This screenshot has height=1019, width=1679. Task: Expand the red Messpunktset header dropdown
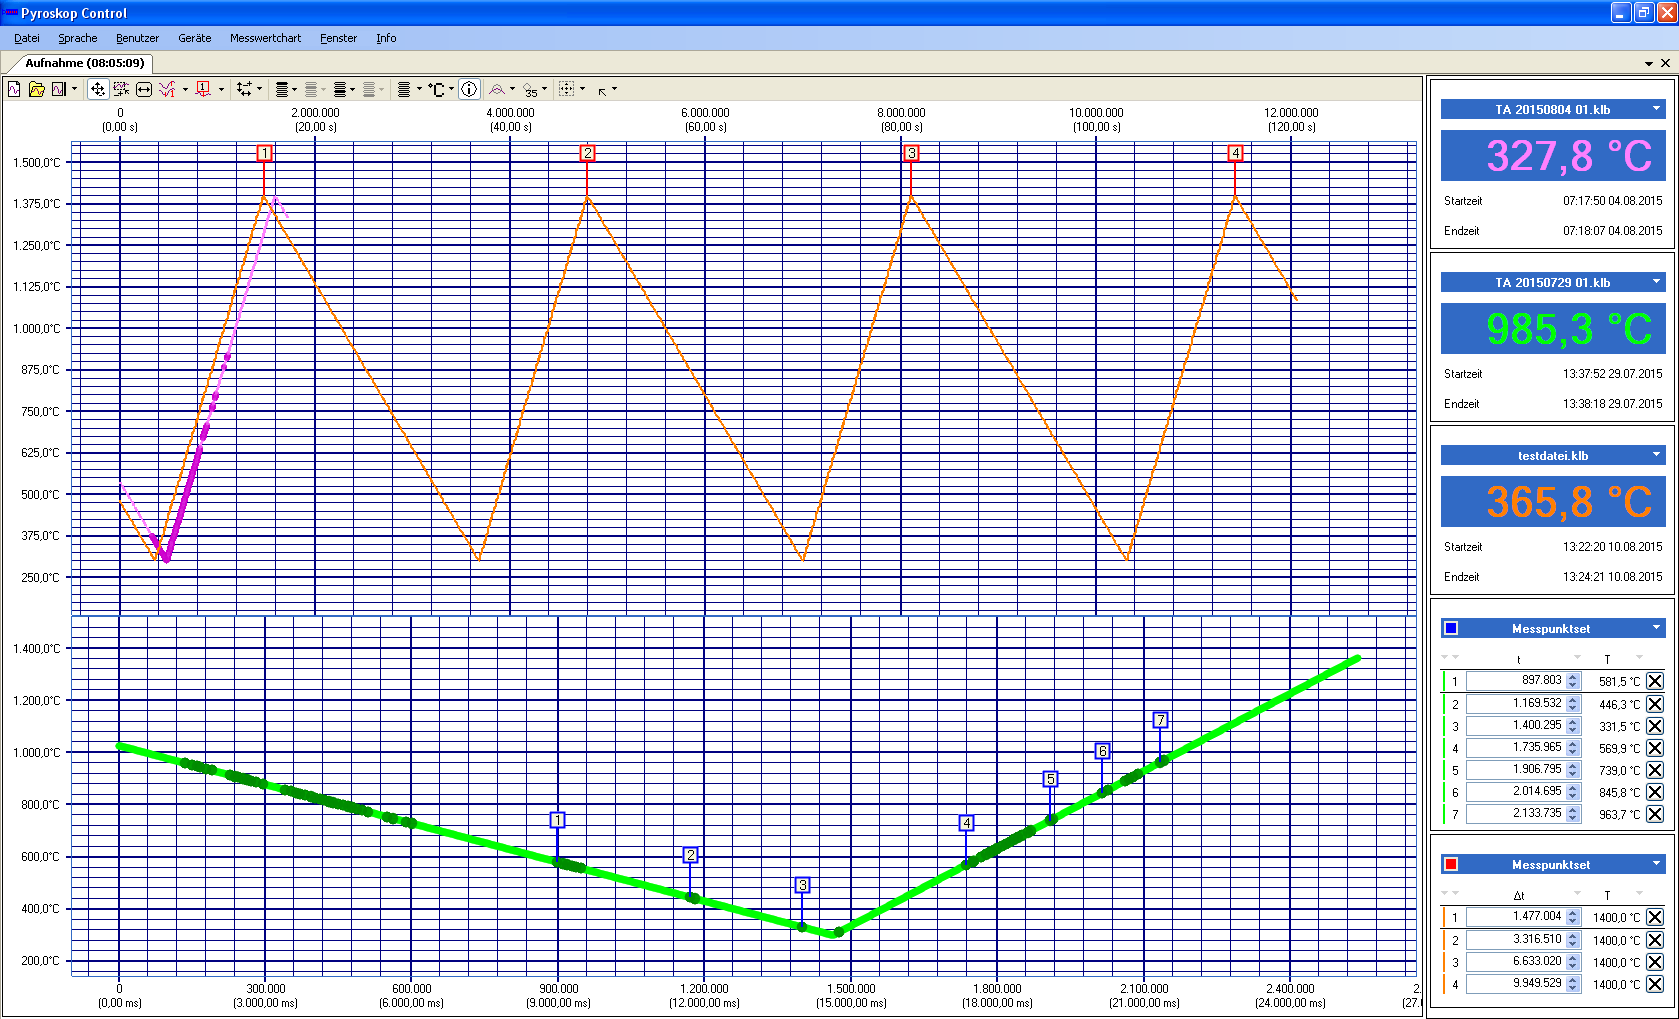1656,864
